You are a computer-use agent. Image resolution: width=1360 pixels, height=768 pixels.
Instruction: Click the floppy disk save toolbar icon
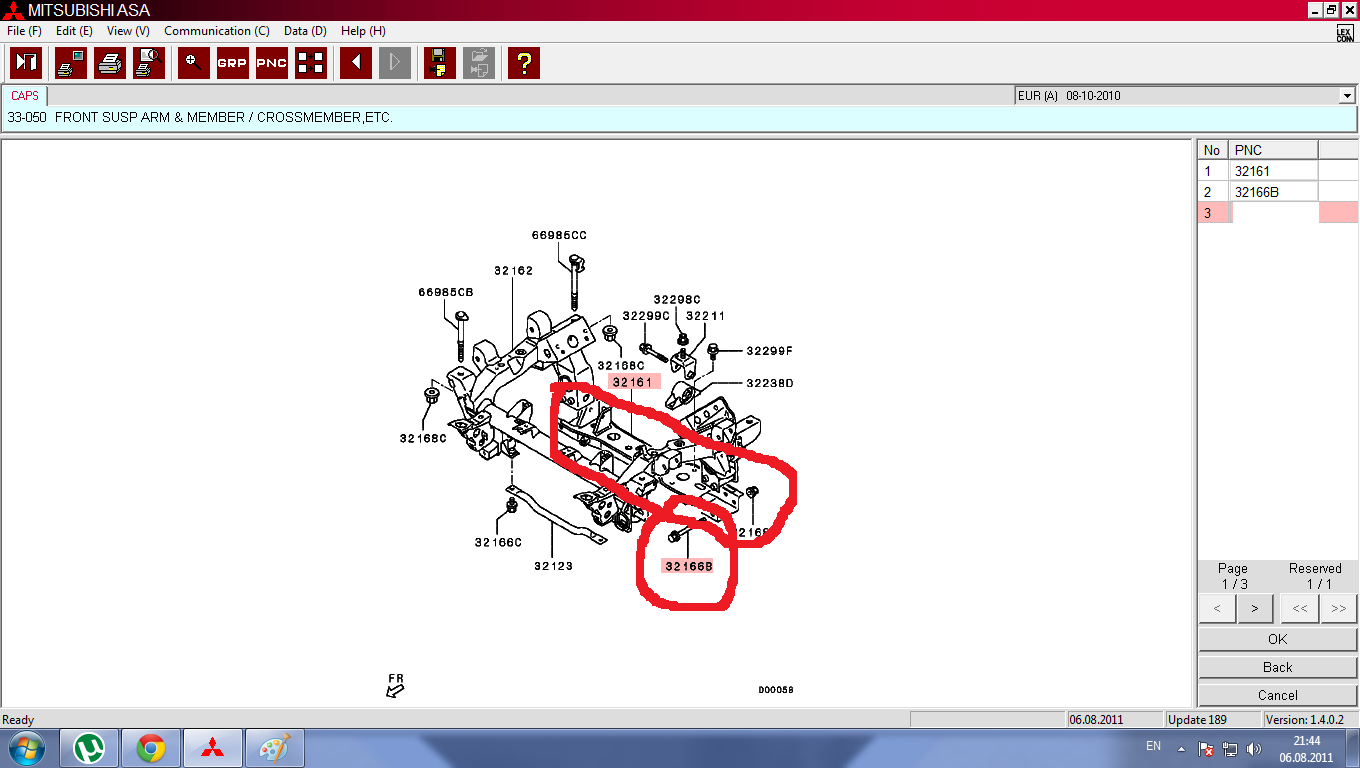[440, 63]
